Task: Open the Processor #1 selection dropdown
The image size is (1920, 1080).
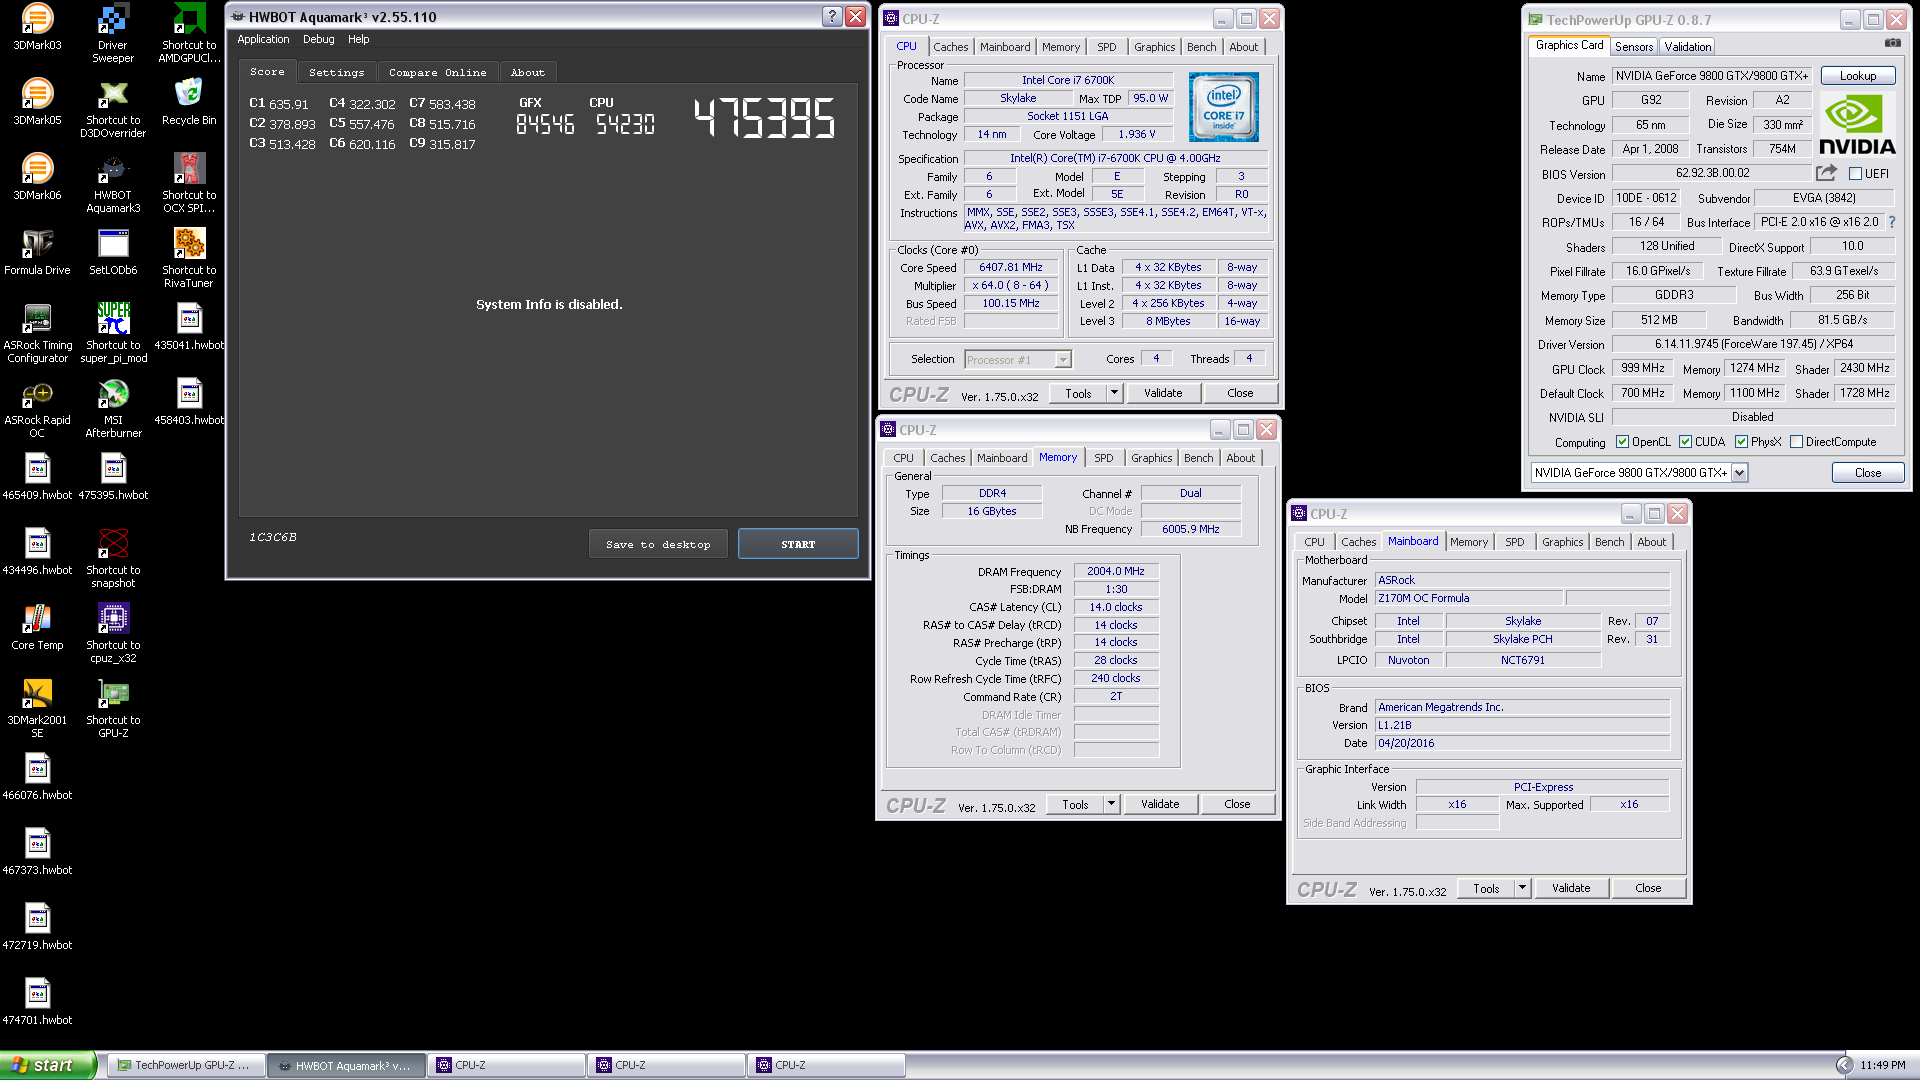Action: click(1063, 360)
